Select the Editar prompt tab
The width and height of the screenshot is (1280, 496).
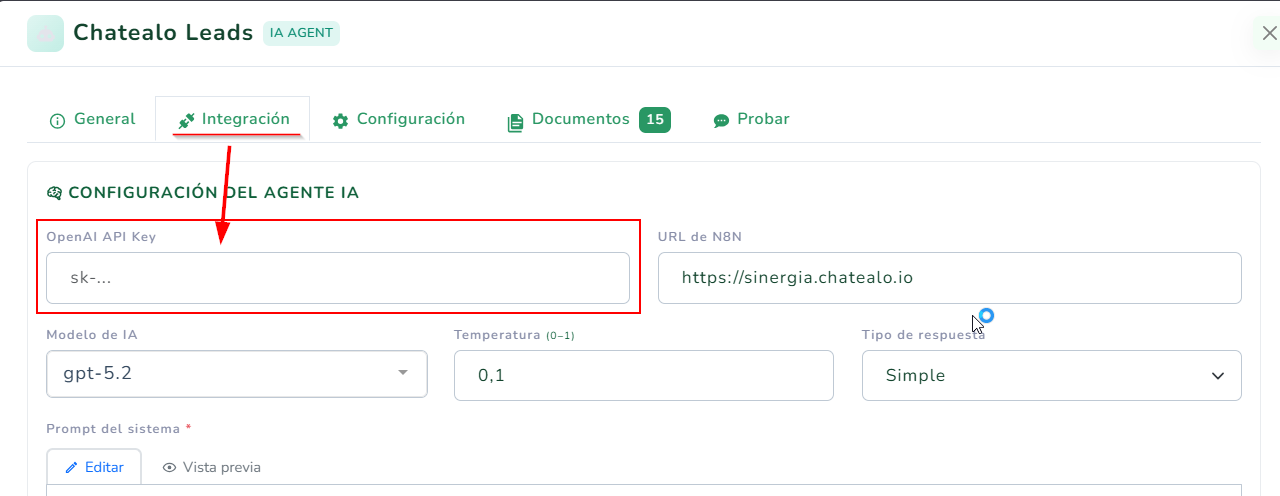point(94,467)
